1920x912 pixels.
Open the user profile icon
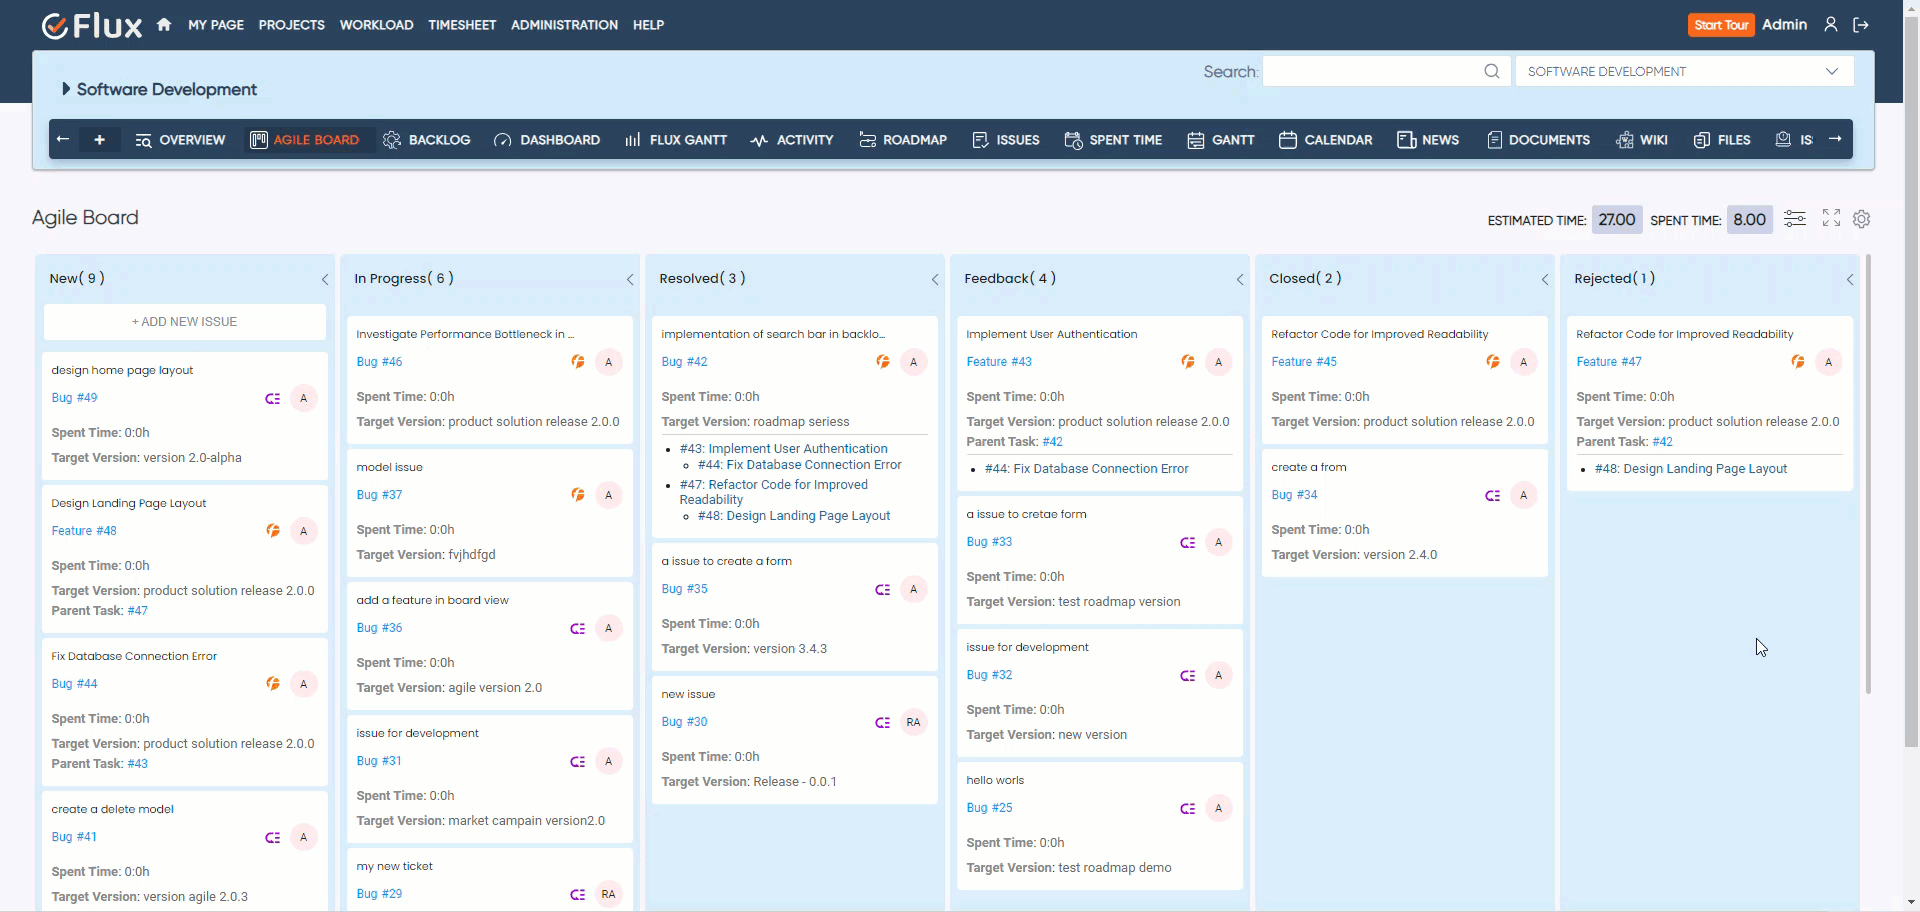coord(1830,25)
